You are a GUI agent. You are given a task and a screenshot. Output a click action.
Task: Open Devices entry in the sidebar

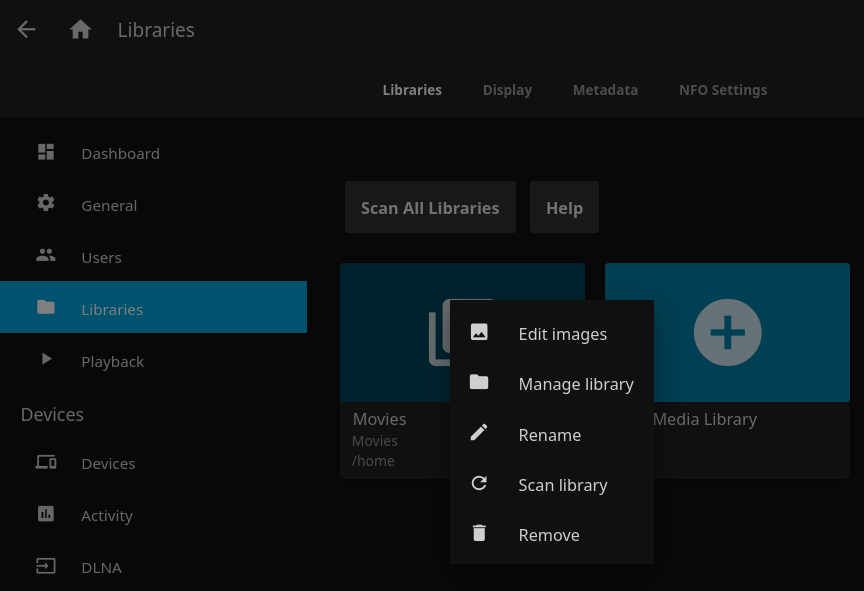pos(153,463)
